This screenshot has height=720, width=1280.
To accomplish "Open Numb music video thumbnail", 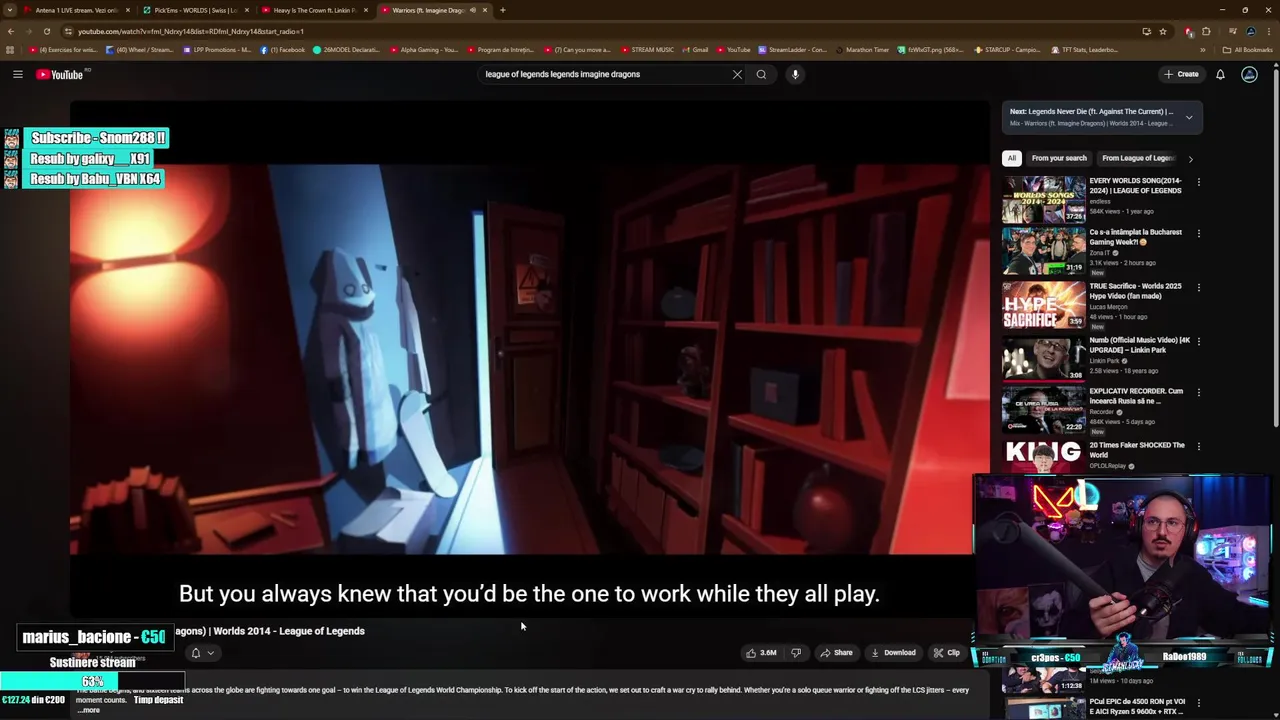I will point(1044,358).
